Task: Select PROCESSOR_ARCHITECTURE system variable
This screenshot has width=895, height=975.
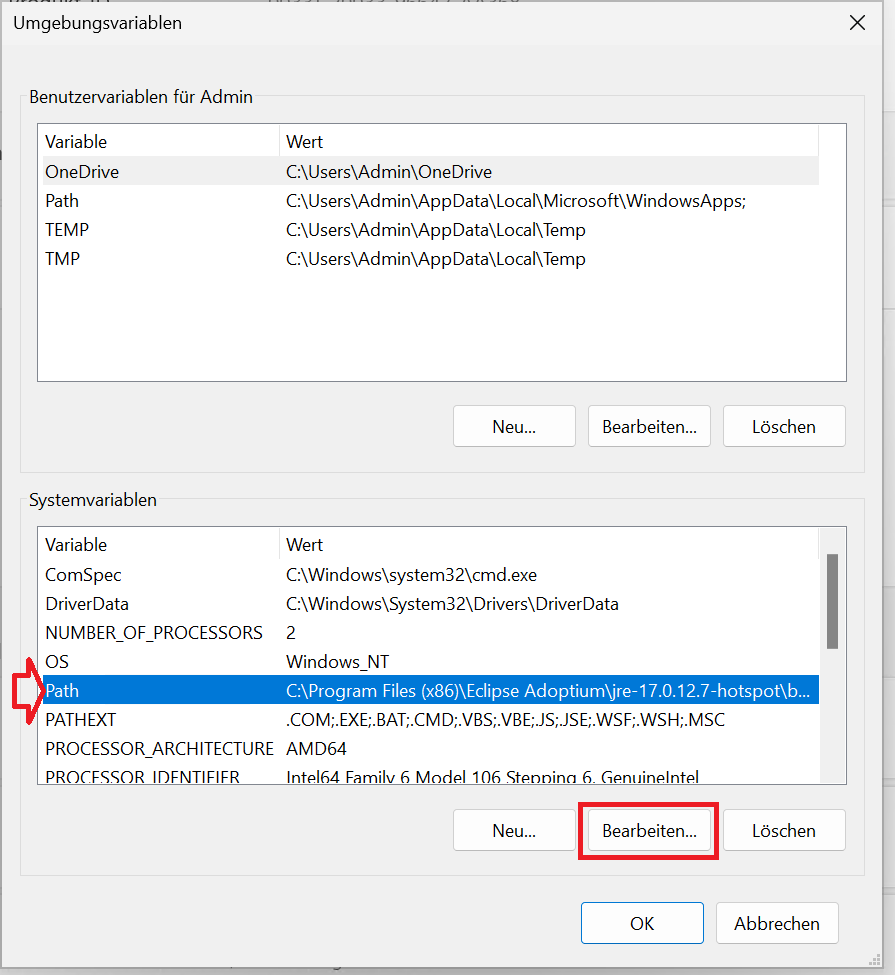Action: tap(429, 749)
